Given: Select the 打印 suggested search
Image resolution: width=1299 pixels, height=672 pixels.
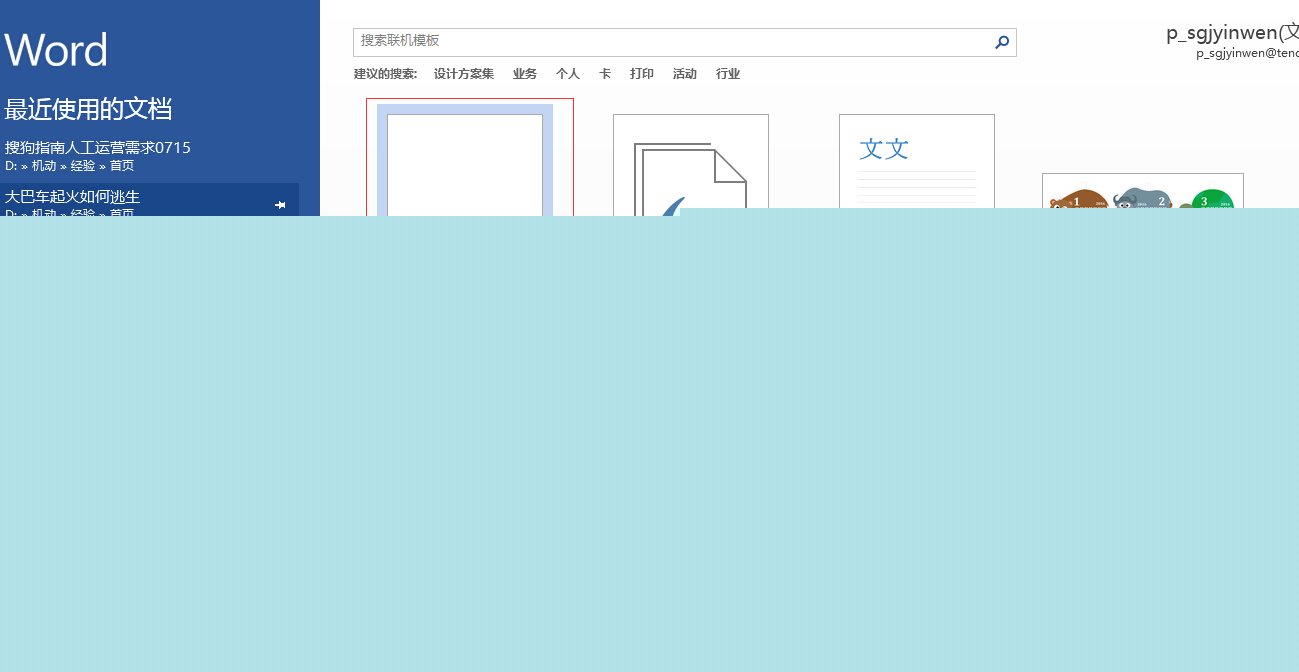Looking at the screenshot, I should (x=642, y=74).
